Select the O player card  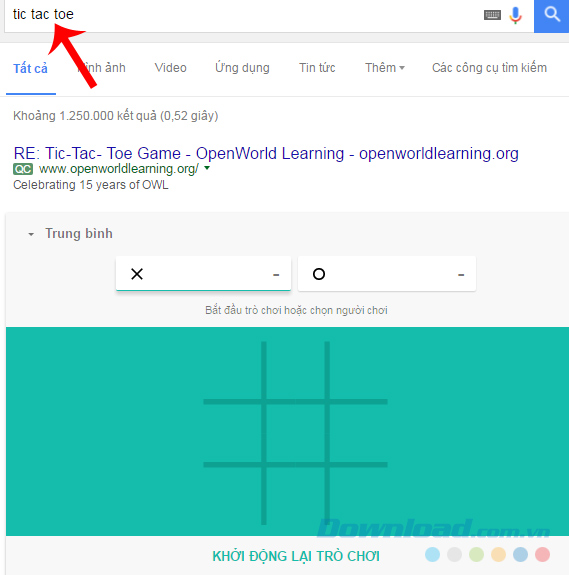click(x=387, y=274)
